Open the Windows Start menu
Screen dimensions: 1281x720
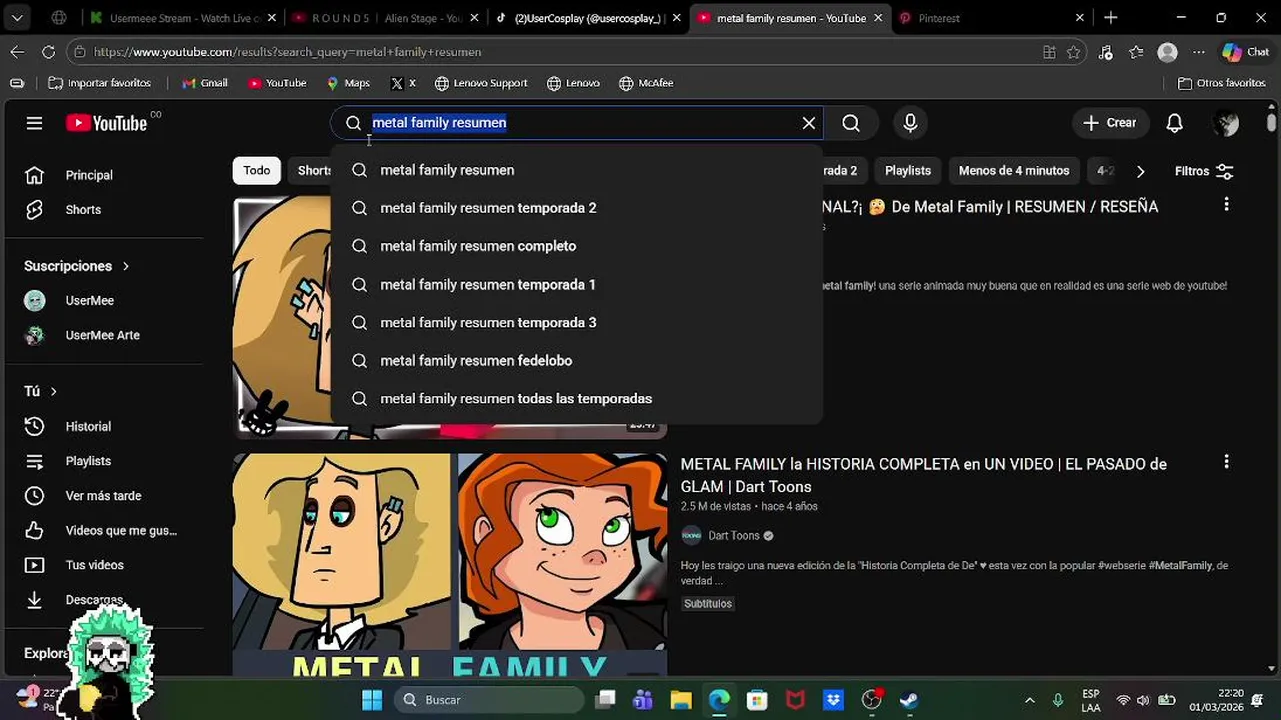[372, 700]
